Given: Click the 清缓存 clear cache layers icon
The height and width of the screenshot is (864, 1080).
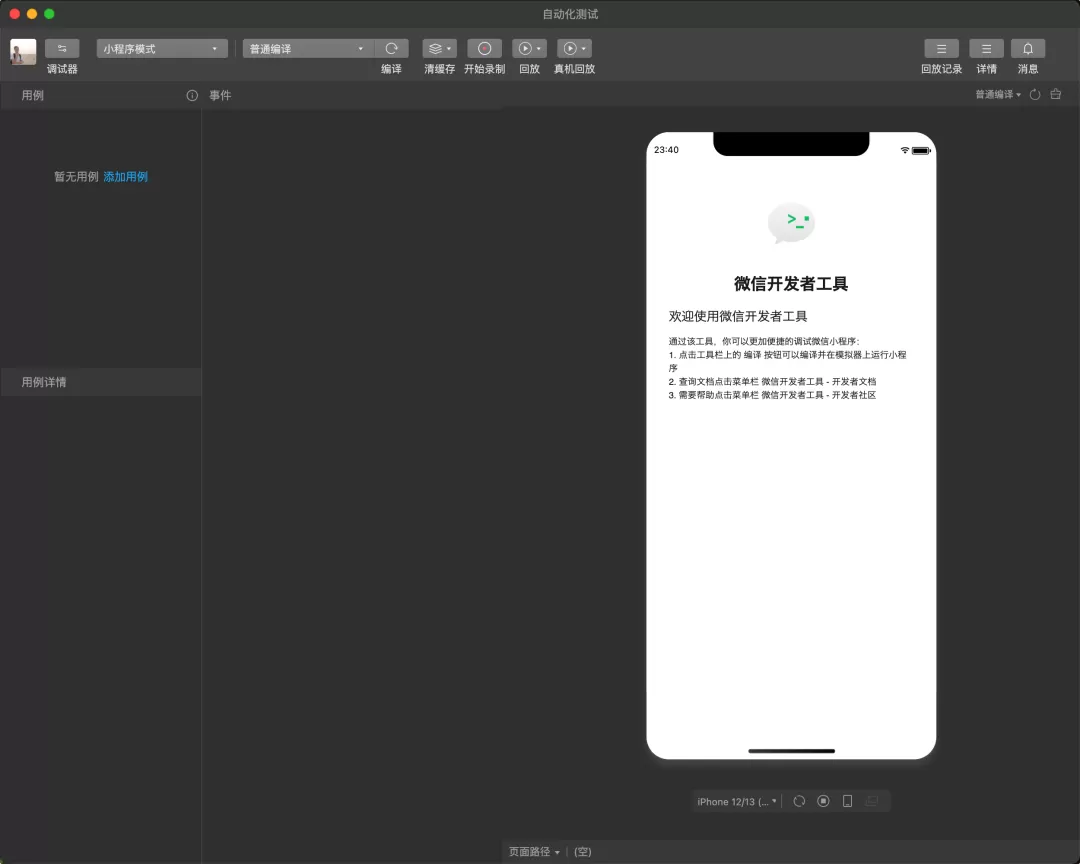Looking at the screenshot, I should click(x=435, y=48).
